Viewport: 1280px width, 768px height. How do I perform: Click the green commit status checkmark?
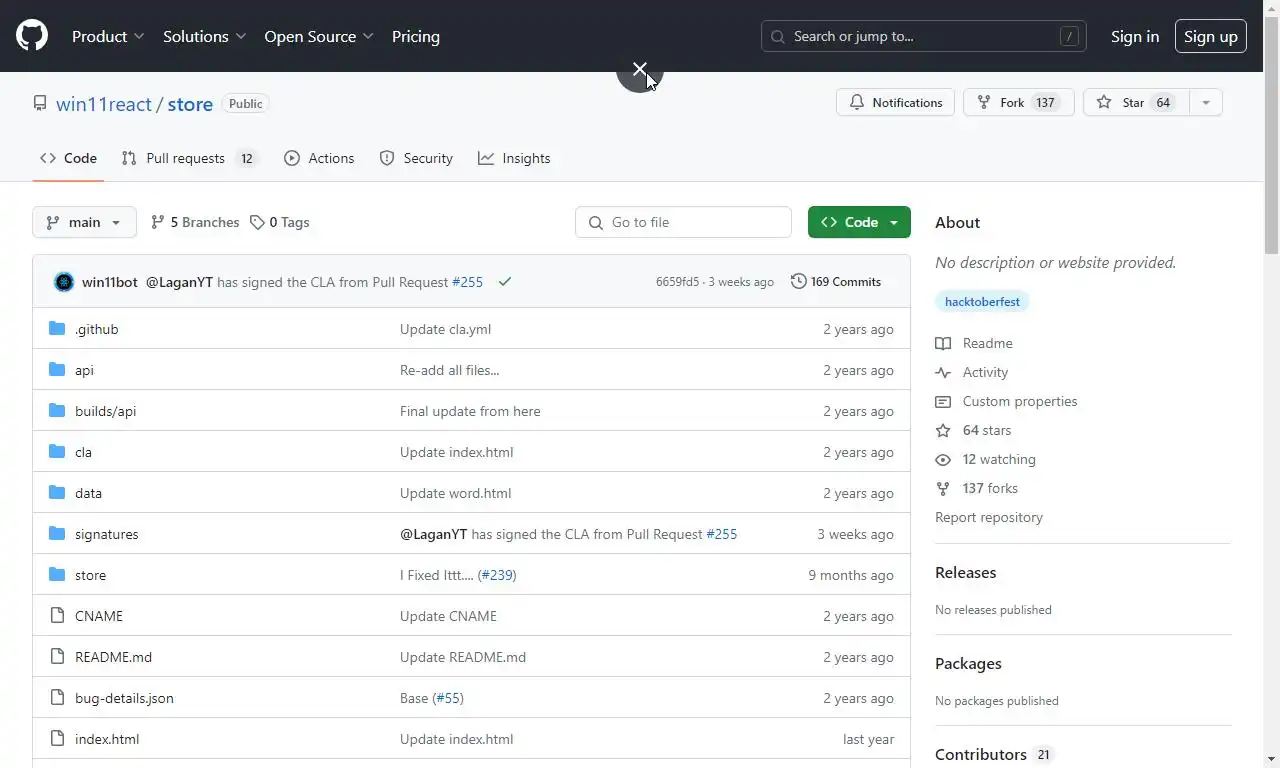(x=505, y=282)
